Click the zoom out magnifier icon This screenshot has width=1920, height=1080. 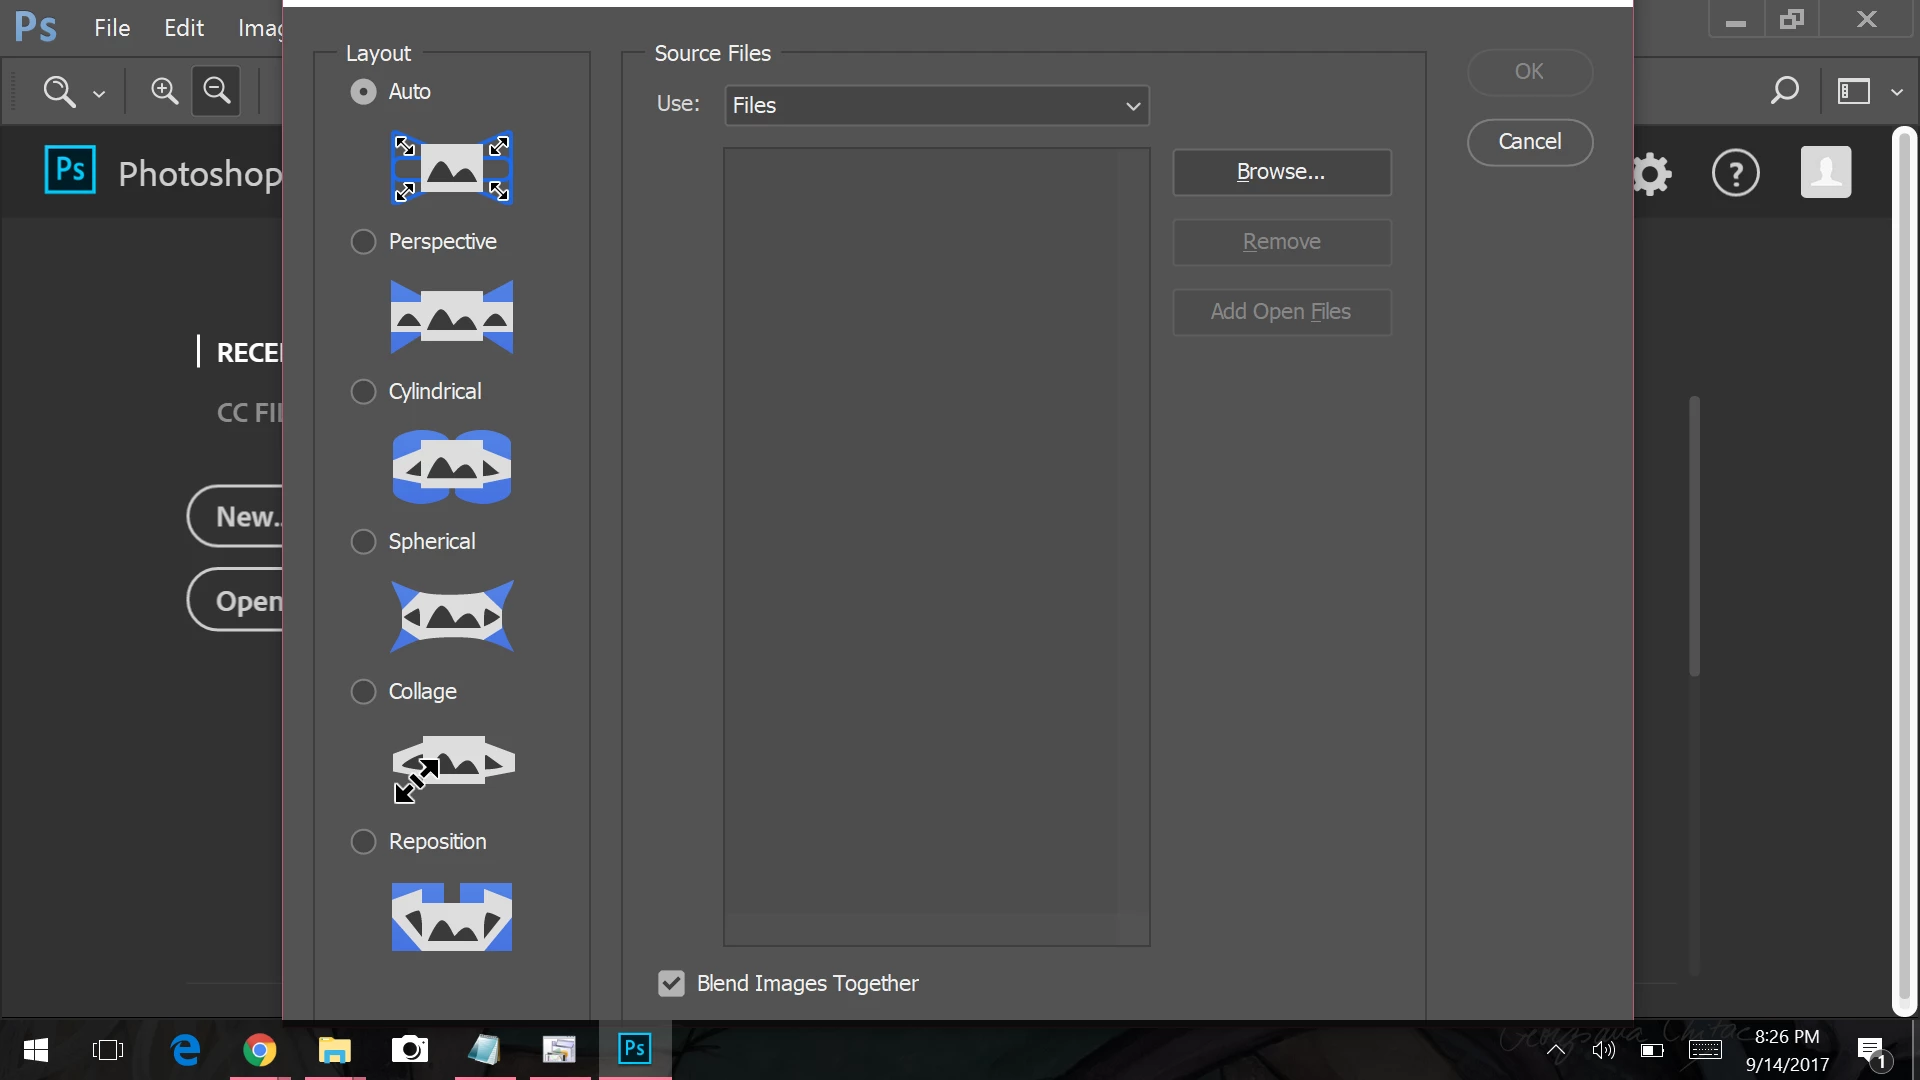tap(216, 91)
